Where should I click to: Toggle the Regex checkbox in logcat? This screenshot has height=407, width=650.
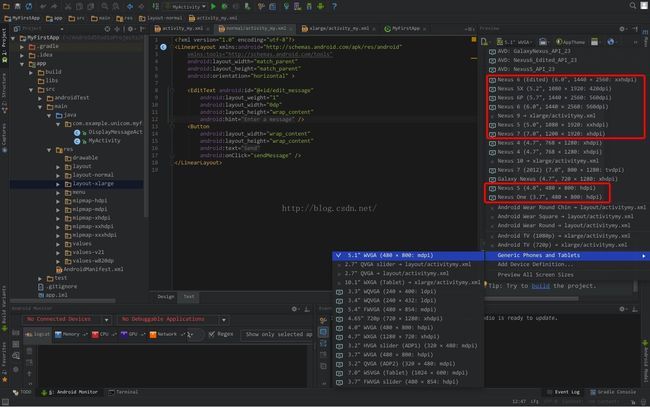click(x=212, y=334)
